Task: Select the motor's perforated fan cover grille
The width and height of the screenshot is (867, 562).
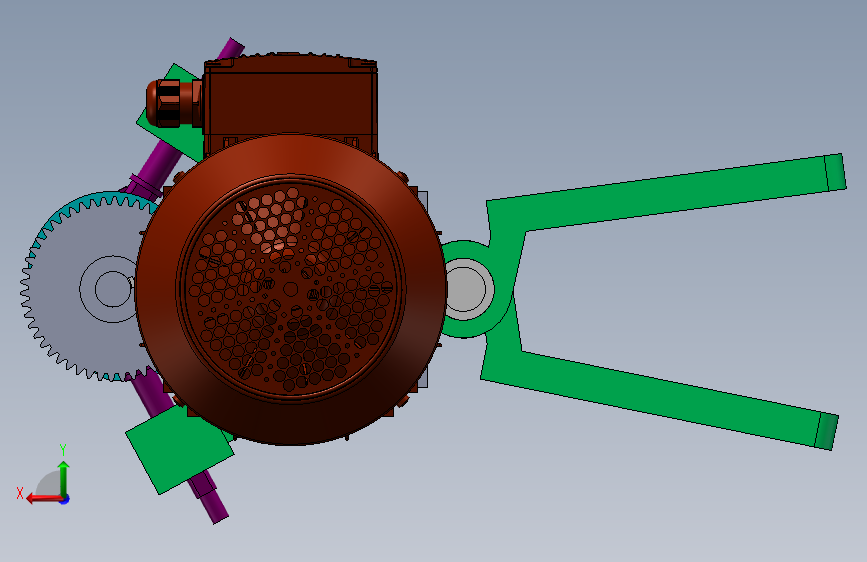Action: click(x=291, y=288)
